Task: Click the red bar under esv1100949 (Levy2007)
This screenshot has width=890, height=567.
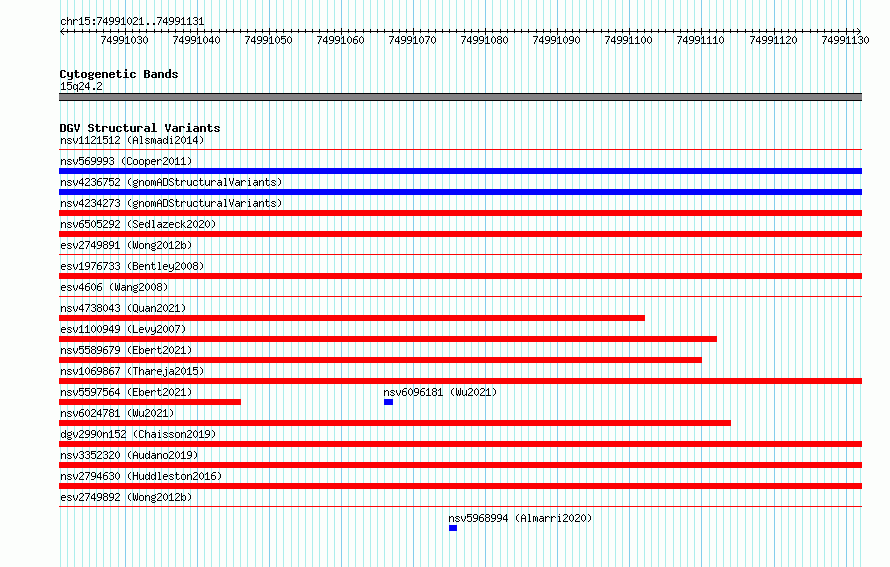Action: [x=388, y=339]
